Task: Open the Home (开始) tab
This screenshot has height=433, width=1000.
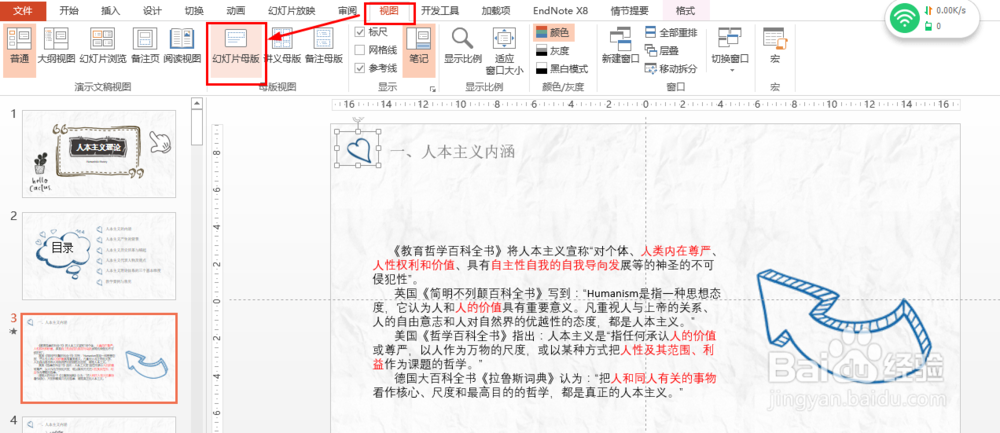Action: click(69, 10)
